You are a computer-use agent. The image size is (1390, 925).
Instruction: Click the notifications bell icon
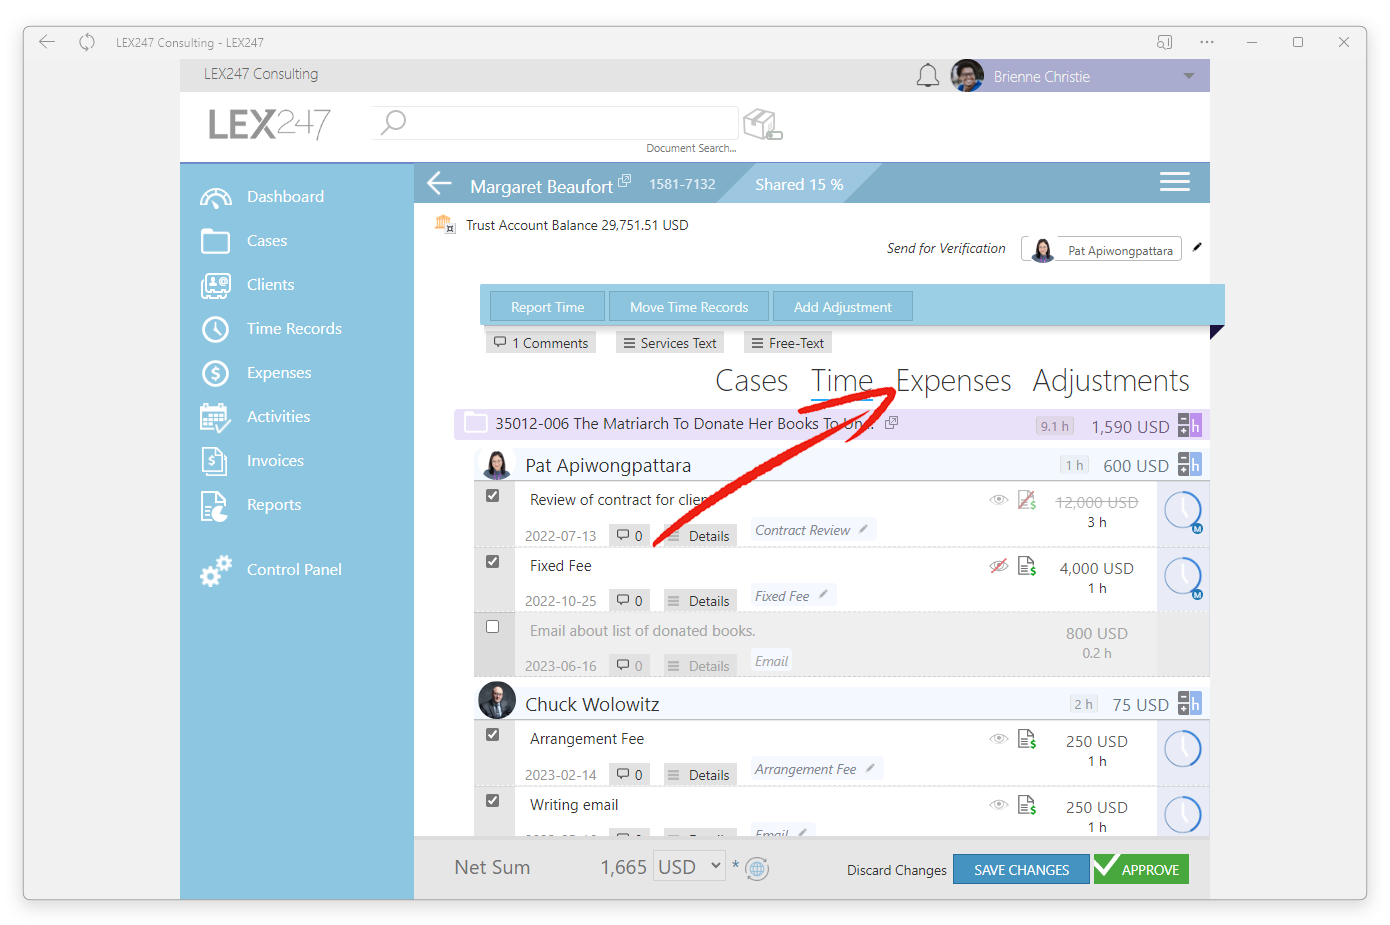tap(928, 76)
